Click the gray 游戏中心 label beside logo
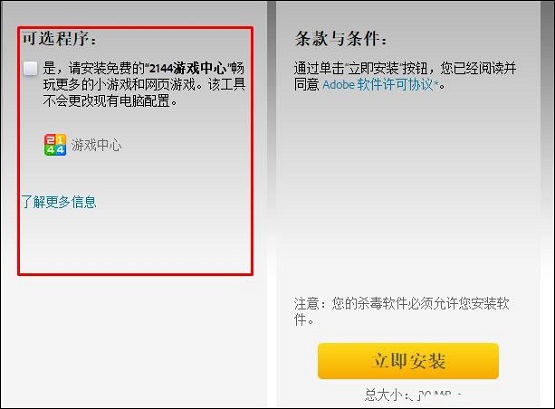This screenshot has width=555, height=409. 96,145
